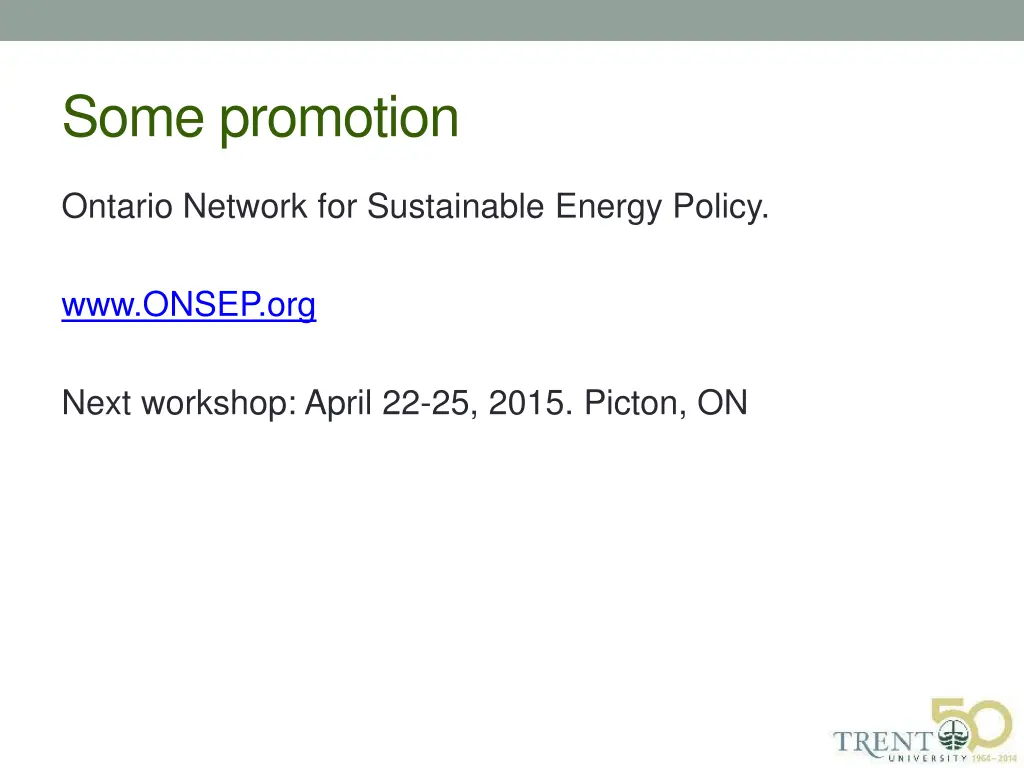This screenshot has width=1024, height=768.
Task: Select the 'Some promotion' slide title
Action: 261,118
